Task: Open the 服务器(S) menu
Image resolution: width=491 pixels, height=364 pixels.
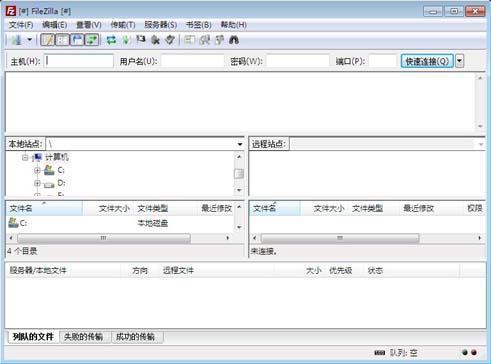Action: (x=161, y=25)
